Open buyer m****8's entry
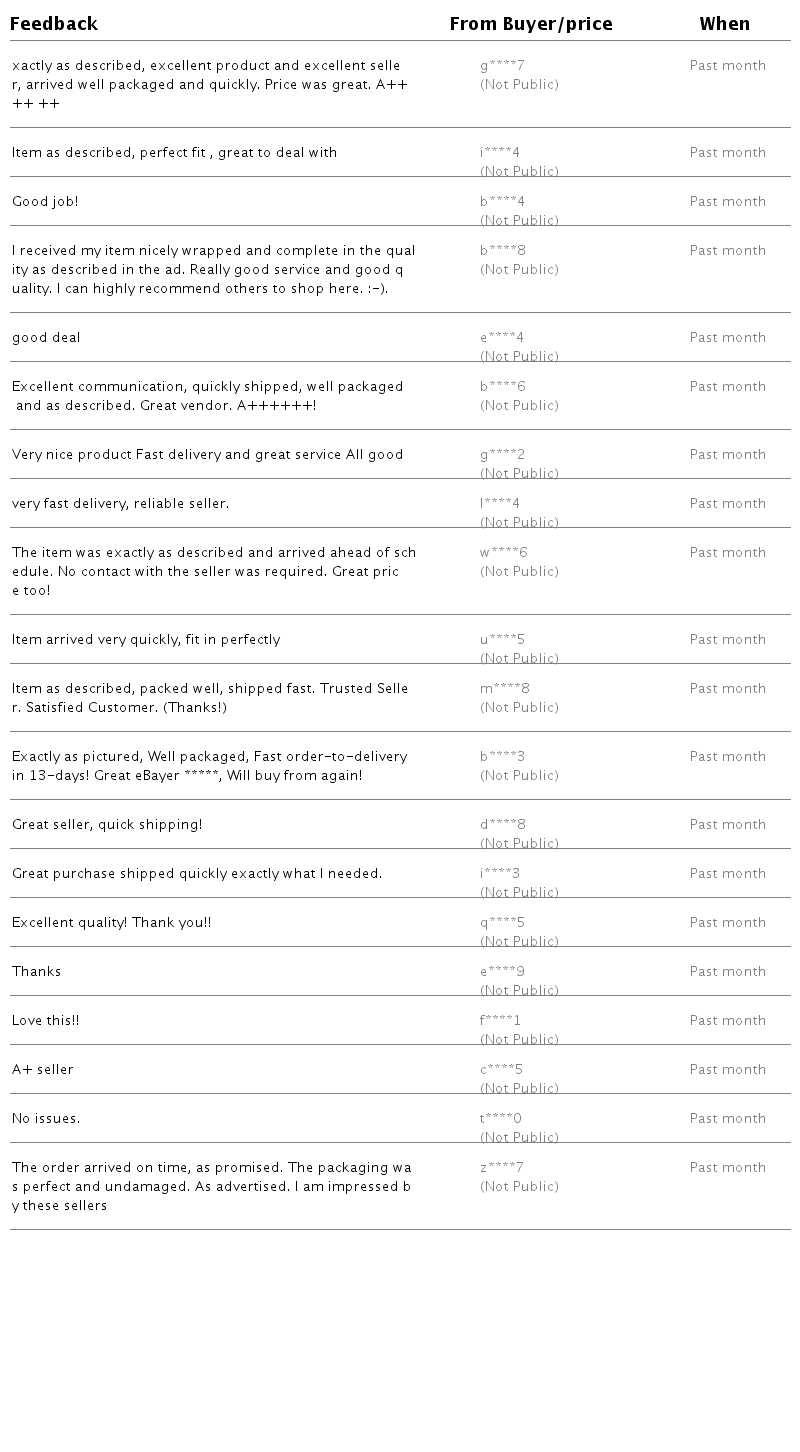The width and height of the screenshot is (800, 1452). tap(504, 689)
